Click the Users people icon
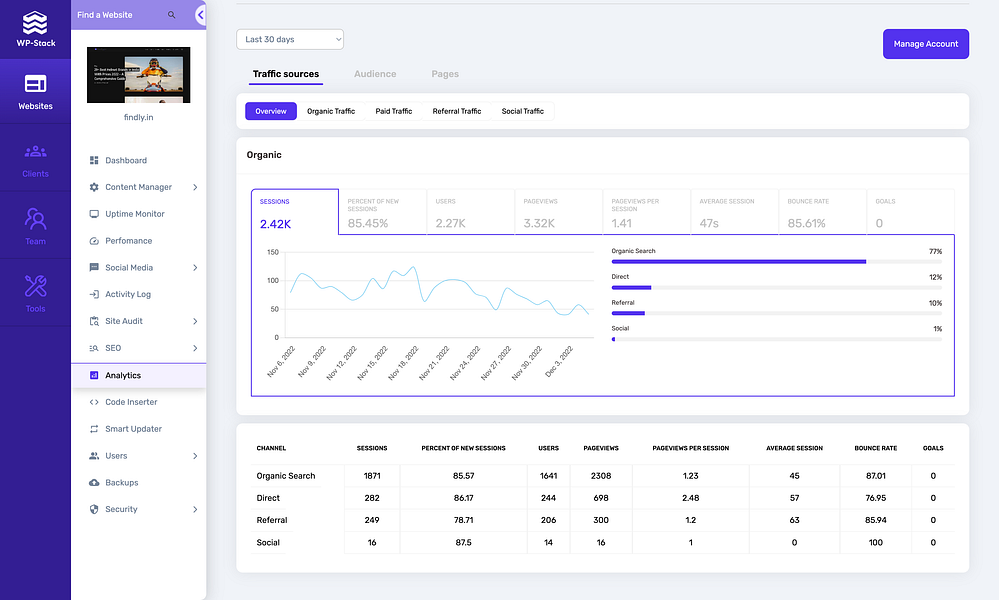This screenshot has width=999, height=600. tap(94, 455)
